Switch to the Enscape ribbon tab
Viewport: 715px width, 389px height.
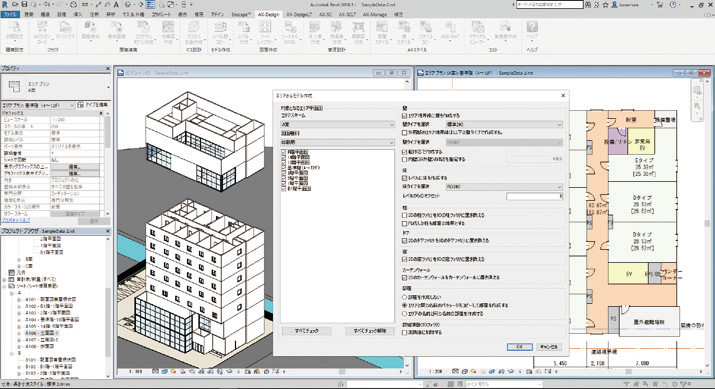pos(240,15)
